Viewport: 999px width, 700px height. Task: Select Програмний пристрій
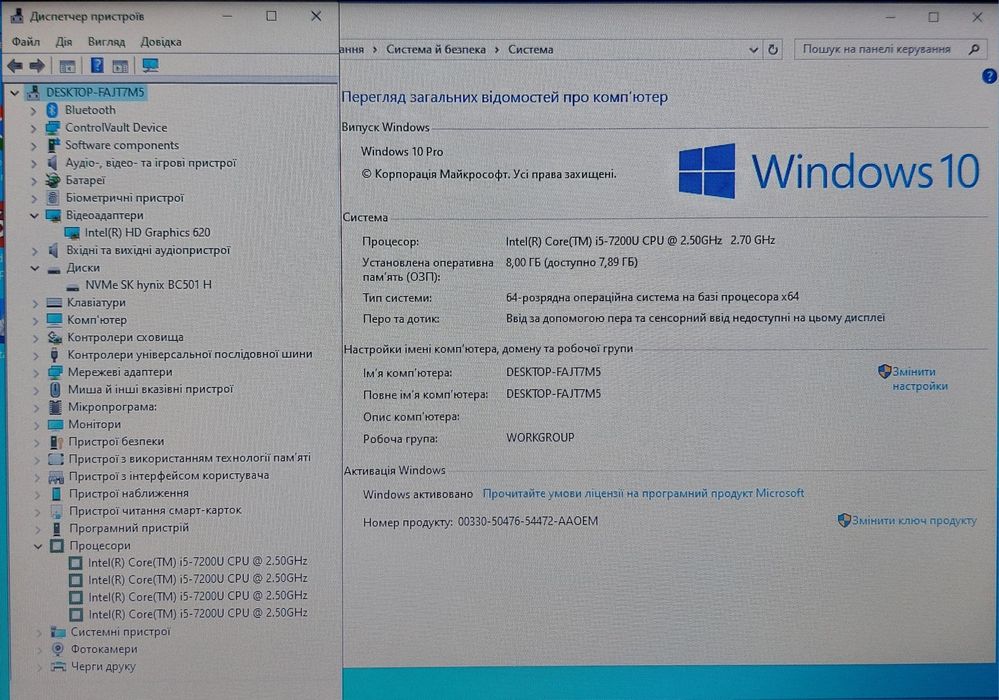(x=129, y=528)
